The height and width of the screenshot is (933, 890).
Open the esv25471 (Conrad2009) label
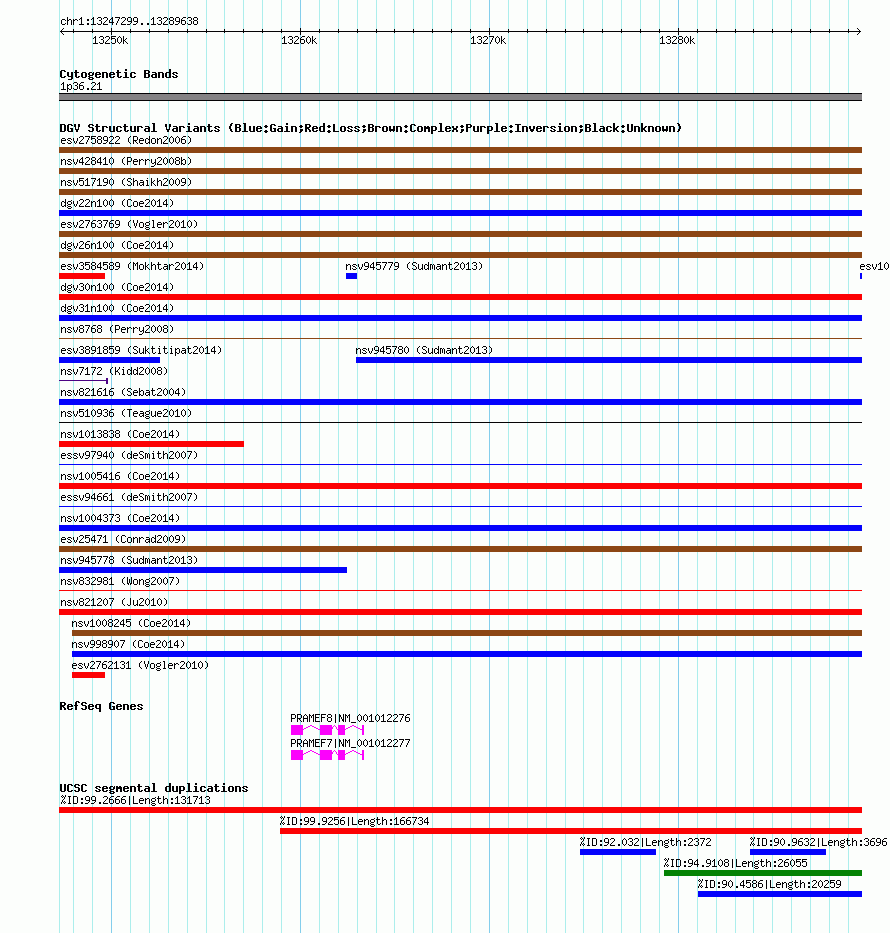pos(123,539)
